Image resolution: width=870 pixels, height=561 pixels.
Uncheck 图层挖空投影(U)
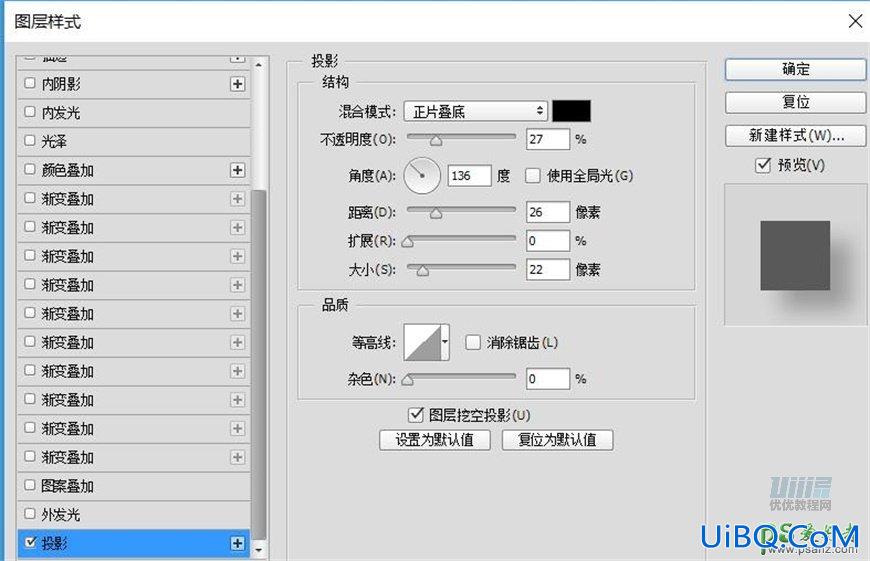416,415
